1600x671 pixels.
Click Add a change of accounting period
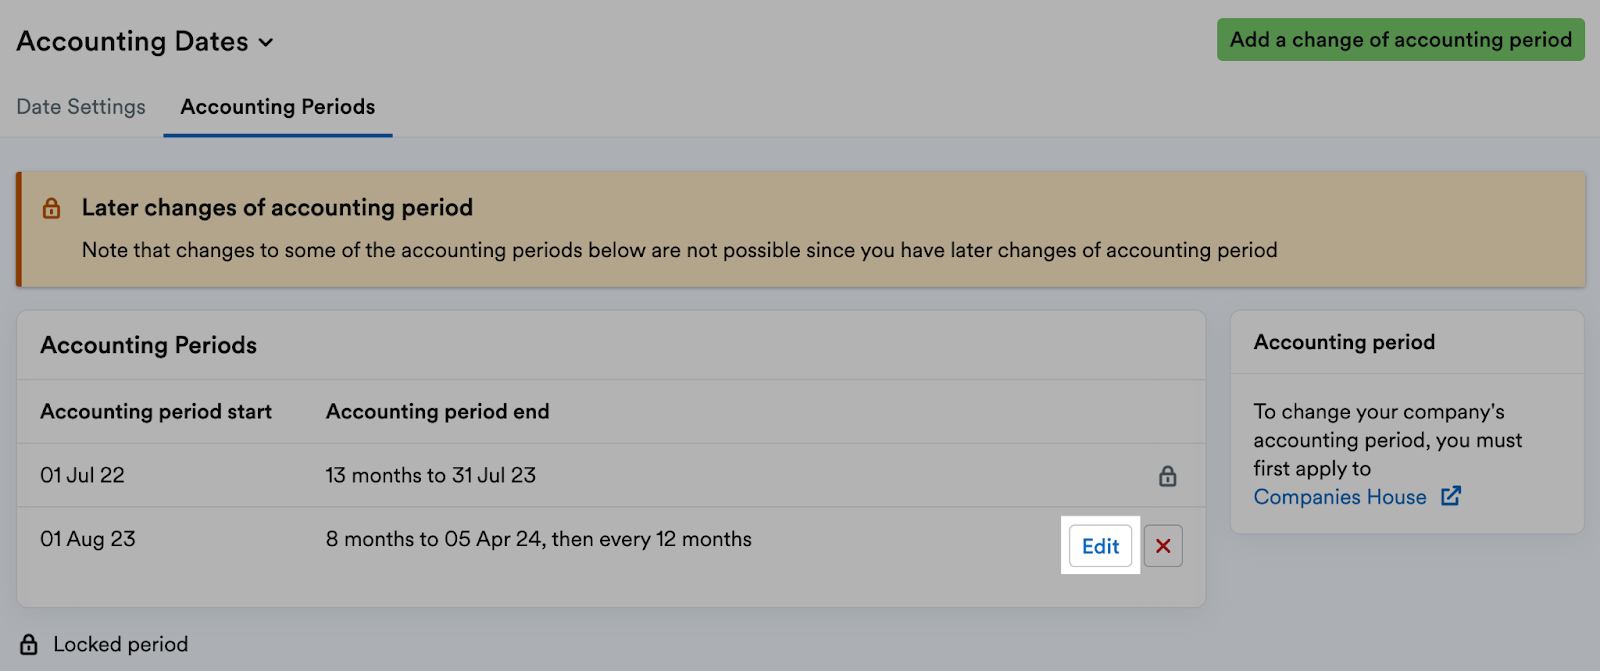pos(1397,40)
